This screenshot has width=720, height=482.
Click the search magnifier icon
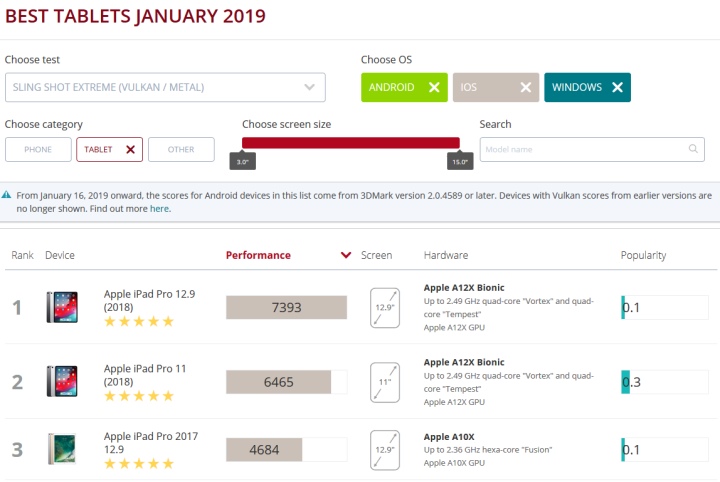[x=693, y=149]
